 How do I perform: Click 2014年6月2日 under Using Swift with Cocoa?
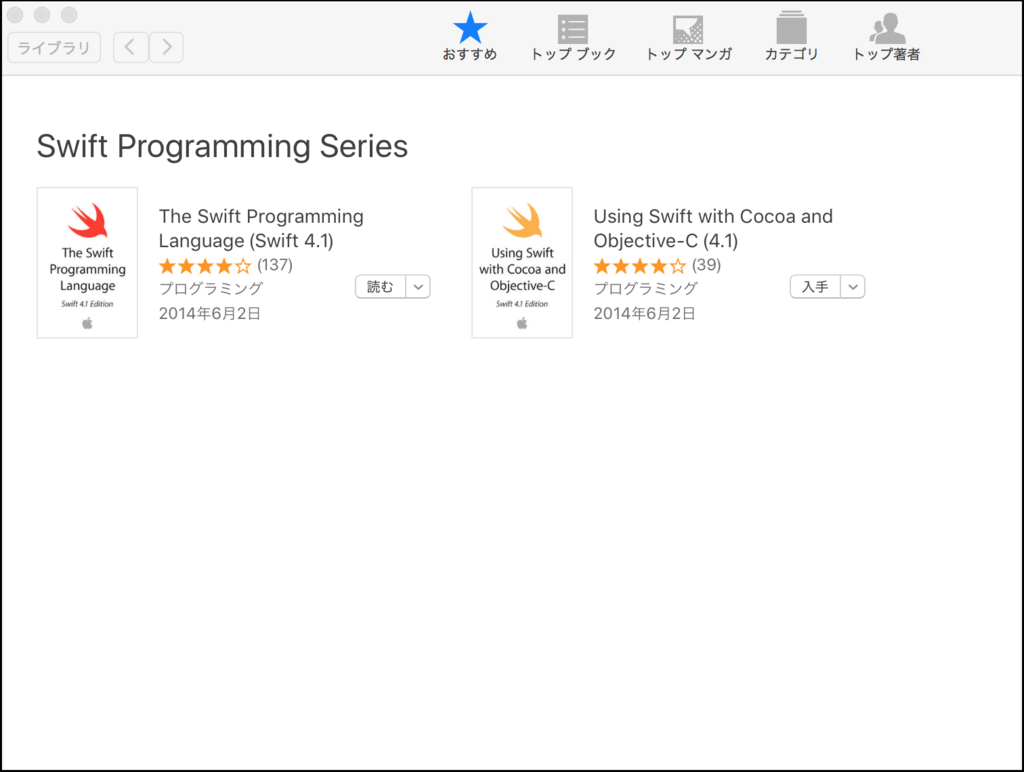click(x=644, y=314)
